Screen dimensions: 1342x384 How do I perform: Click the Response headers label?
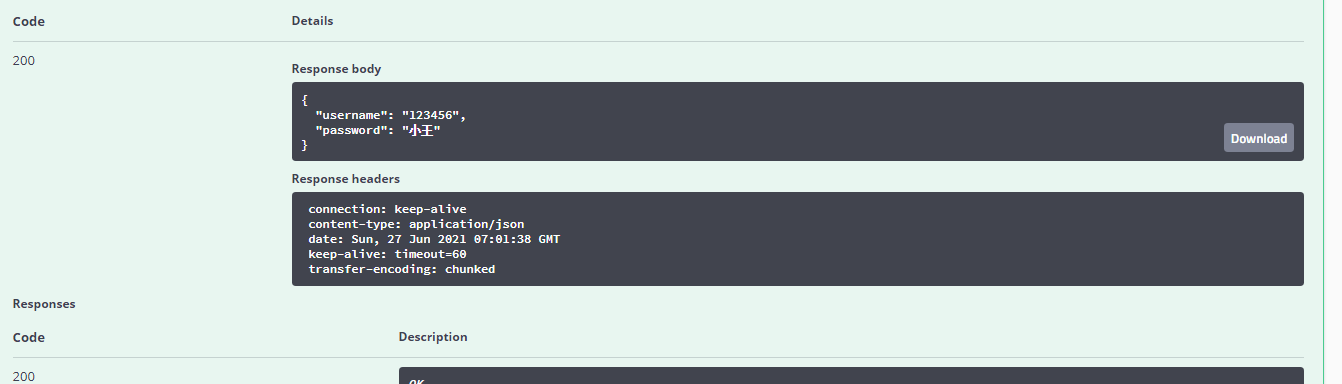pyautogui.click(x=345, y=179)
